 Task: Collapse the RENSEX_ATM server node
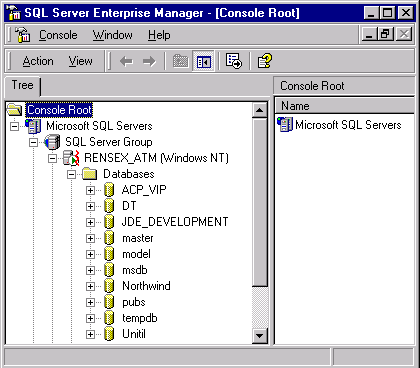coord(52,158)
